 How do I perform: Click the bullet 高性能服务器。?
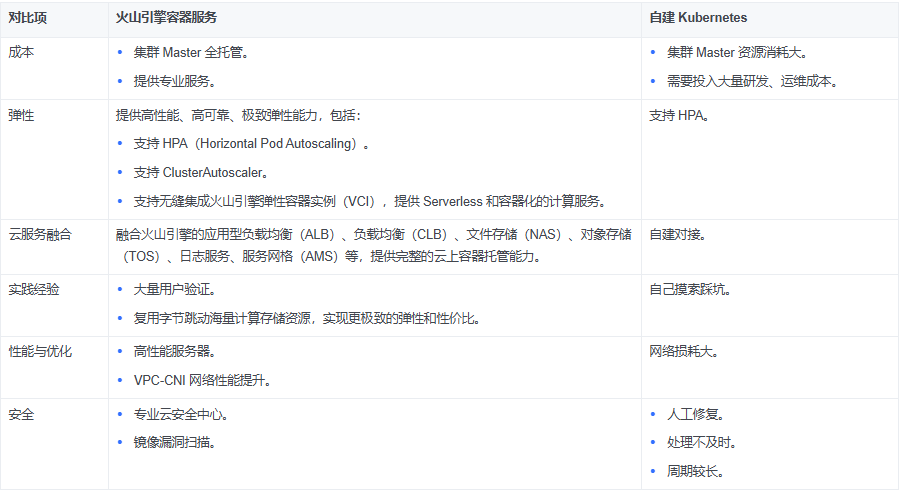(175, 352)
